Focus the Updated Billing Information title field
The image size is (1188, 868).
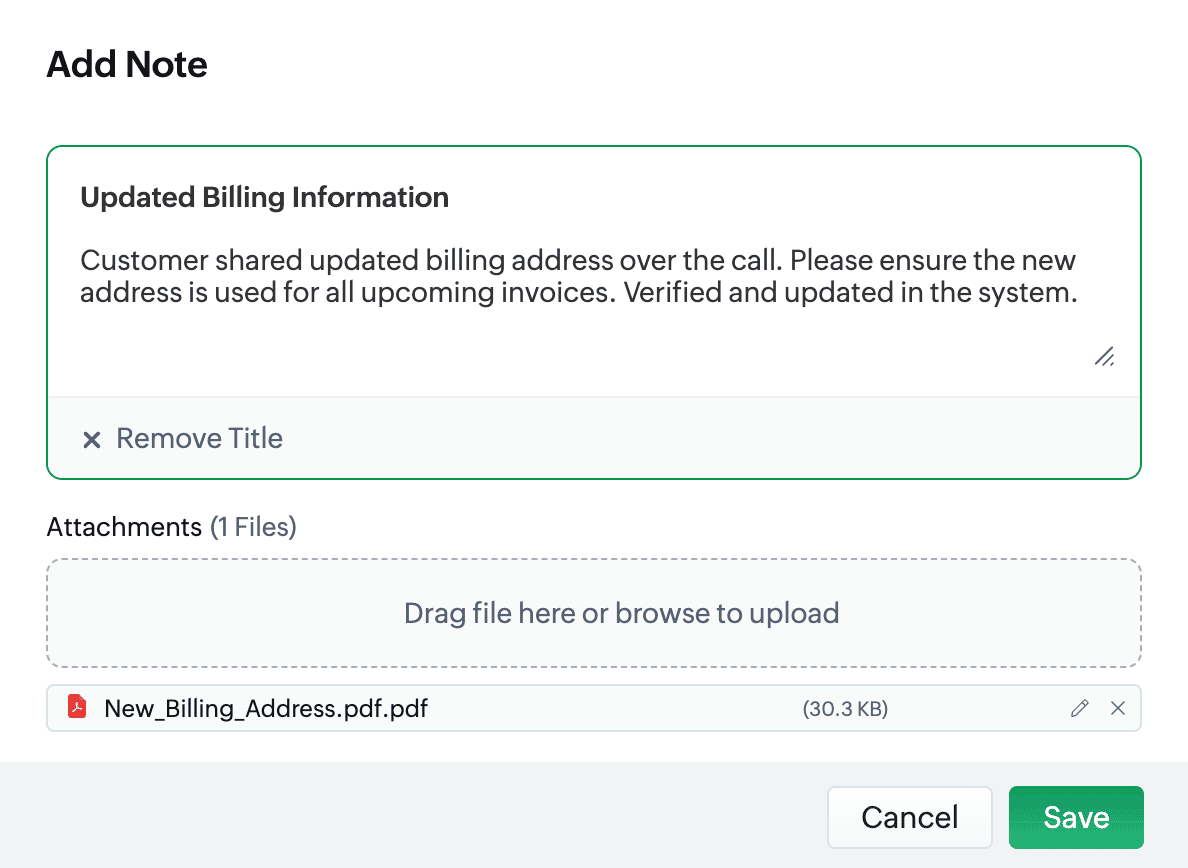tap(264, 198)
